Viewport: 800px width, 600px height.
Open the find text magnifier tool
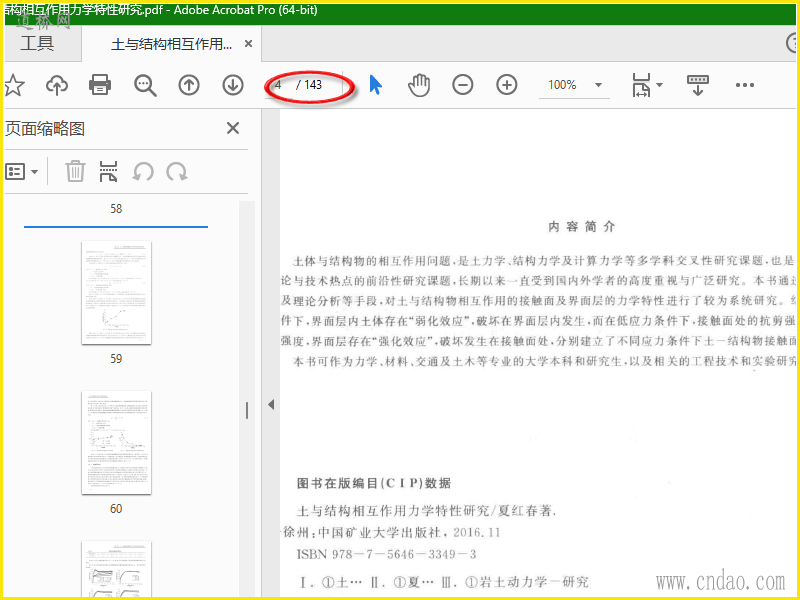click(145, 85)
